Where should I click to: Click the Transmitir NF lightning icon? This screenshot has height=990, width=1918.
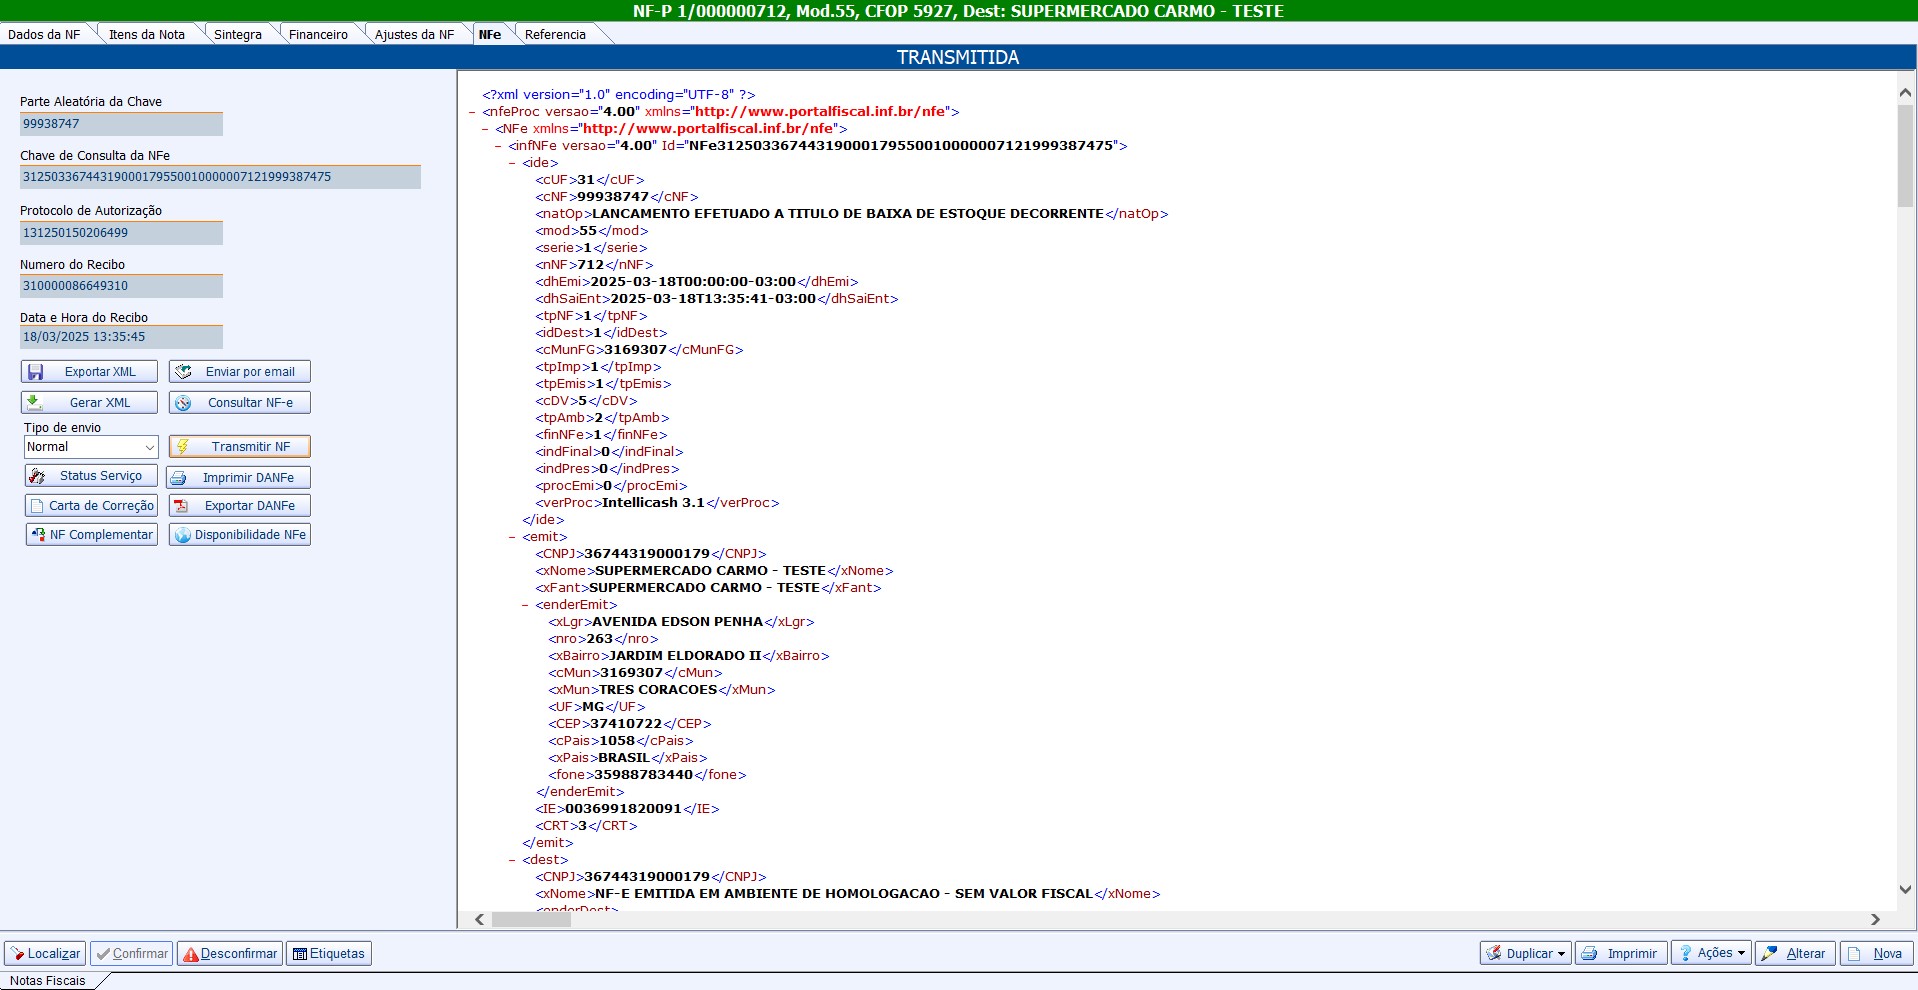tap(183, 447)
